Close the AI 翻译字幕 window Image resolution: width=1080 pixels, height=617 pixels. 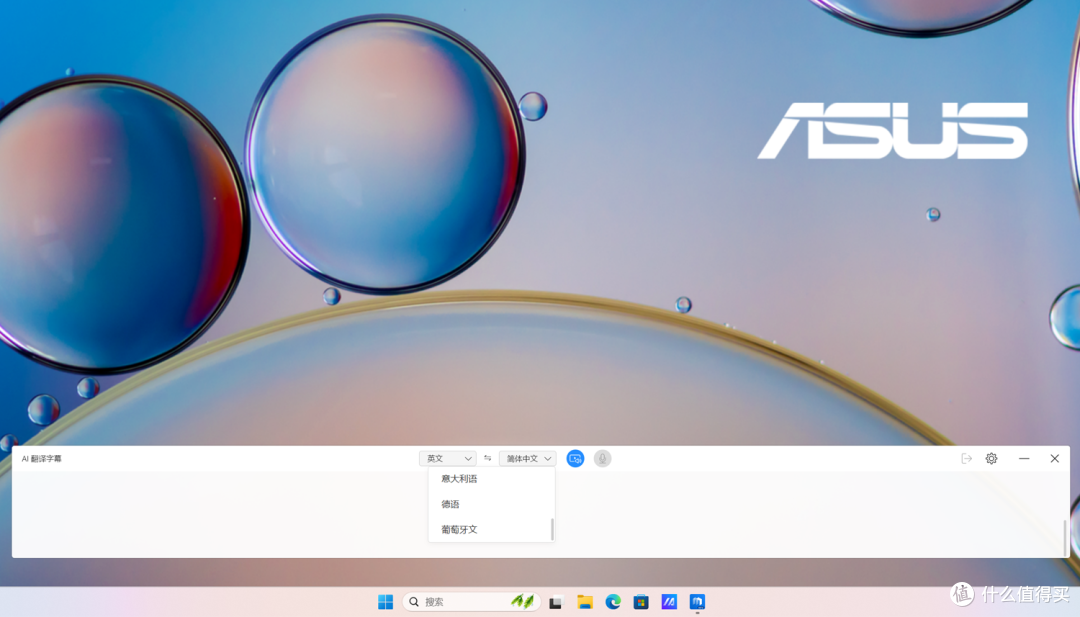(x=1055, y=459)
